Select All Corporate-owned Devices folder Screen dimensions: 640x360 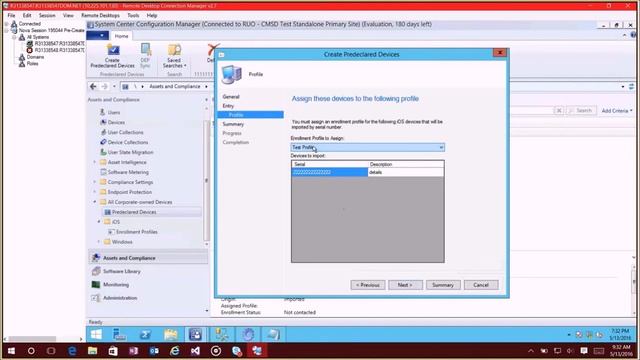[x=140, y=202]
